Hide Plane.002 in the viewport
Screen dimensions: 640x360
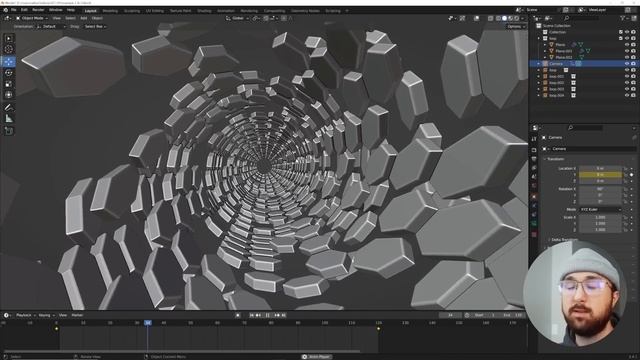coord(627,58)
